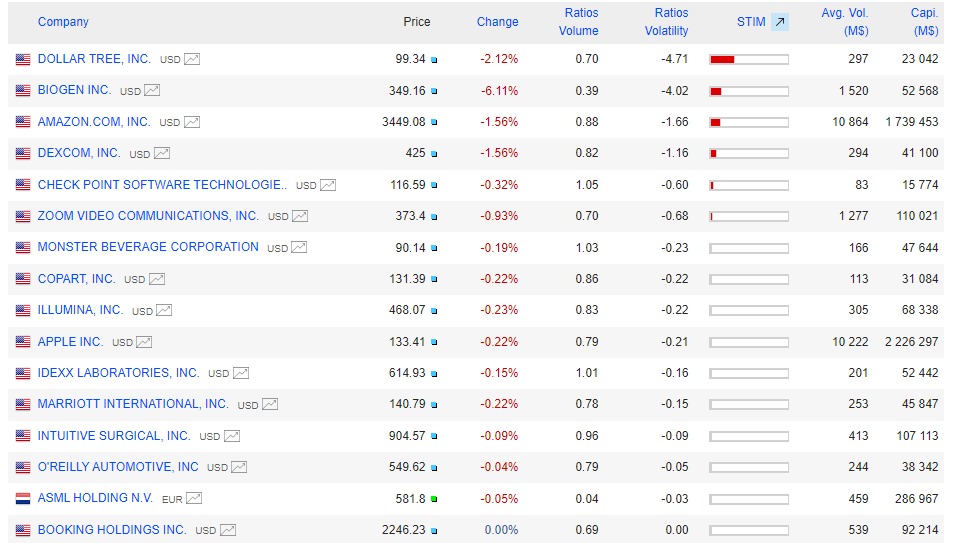The image size is (960, 543).
Task: Open ASML HOLDING N.V. link
Action: [95, 498]
